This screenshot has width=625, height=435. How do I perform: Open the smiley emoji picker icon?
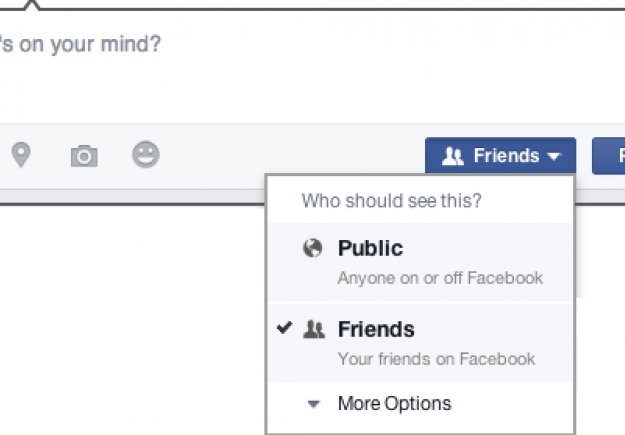(x=146, y=155)
